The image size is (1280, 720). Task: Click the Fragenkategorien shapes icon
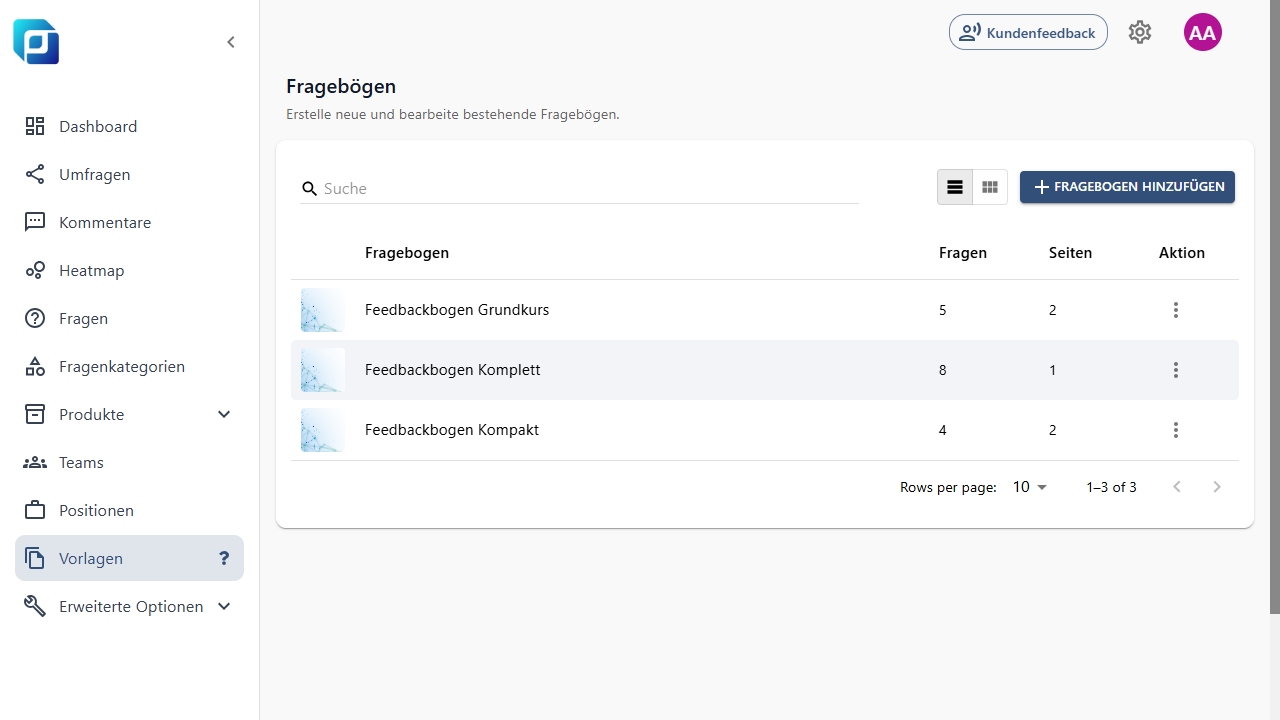pos(35,366)
